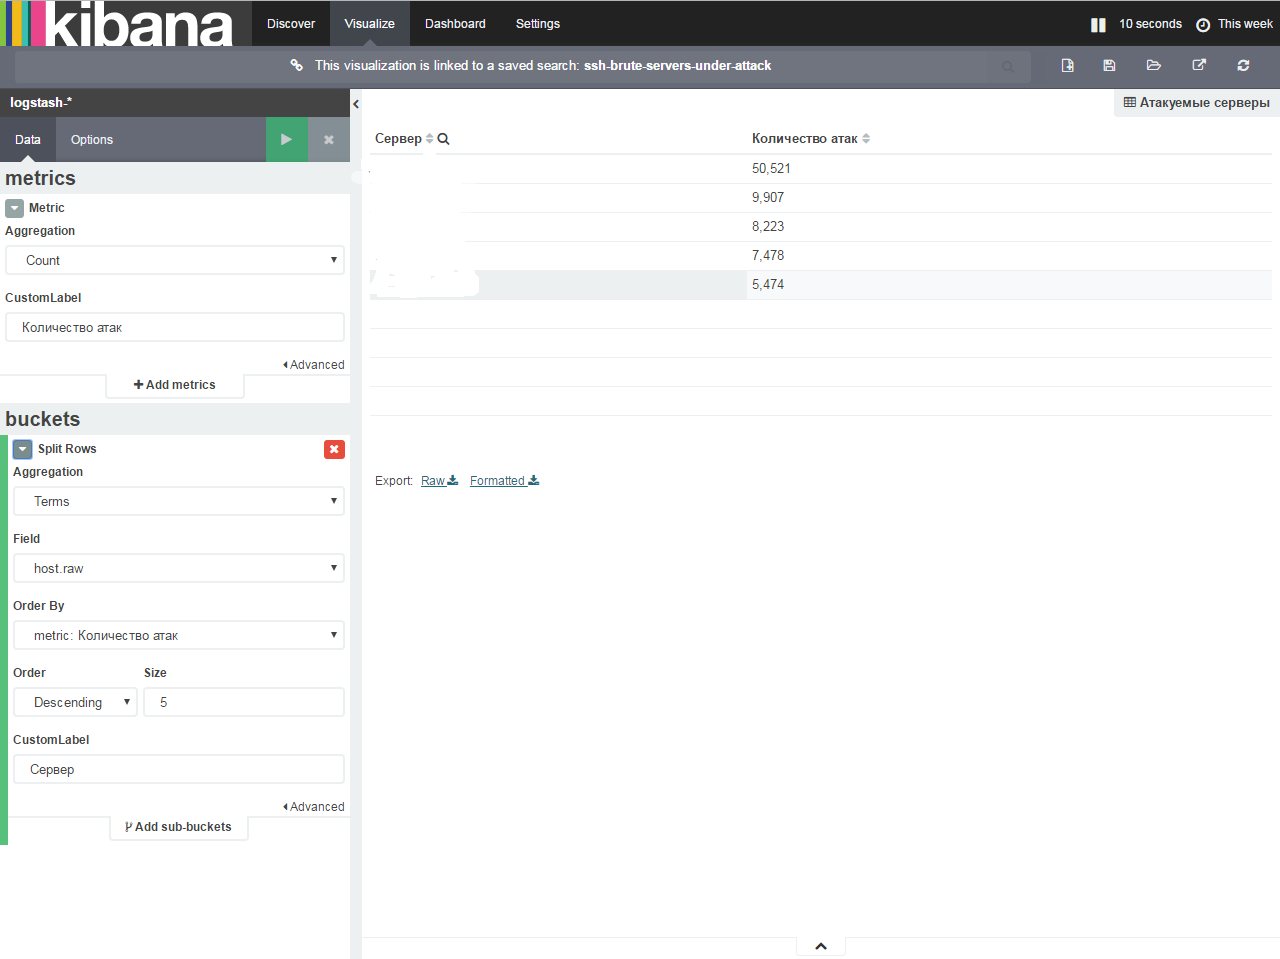Export the Formatted table data

tap(504, 481)
